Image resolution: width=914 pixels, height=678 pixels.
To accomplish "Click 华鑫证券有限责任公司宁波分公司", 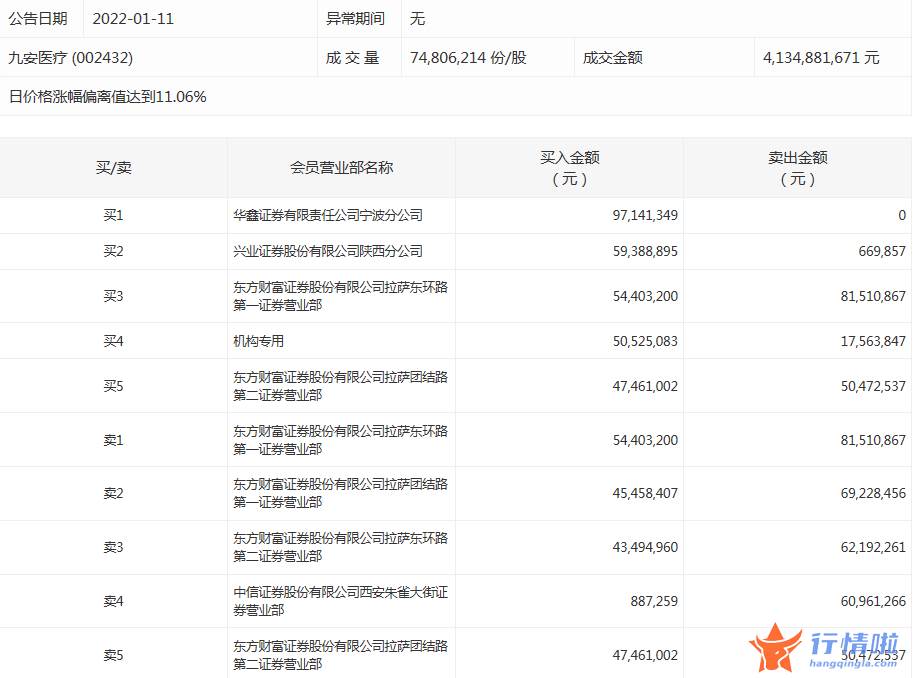I will click(x=328, y=215).
